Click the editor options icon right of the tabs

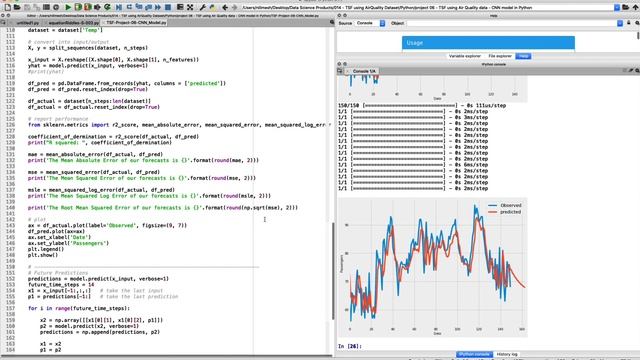332,22
